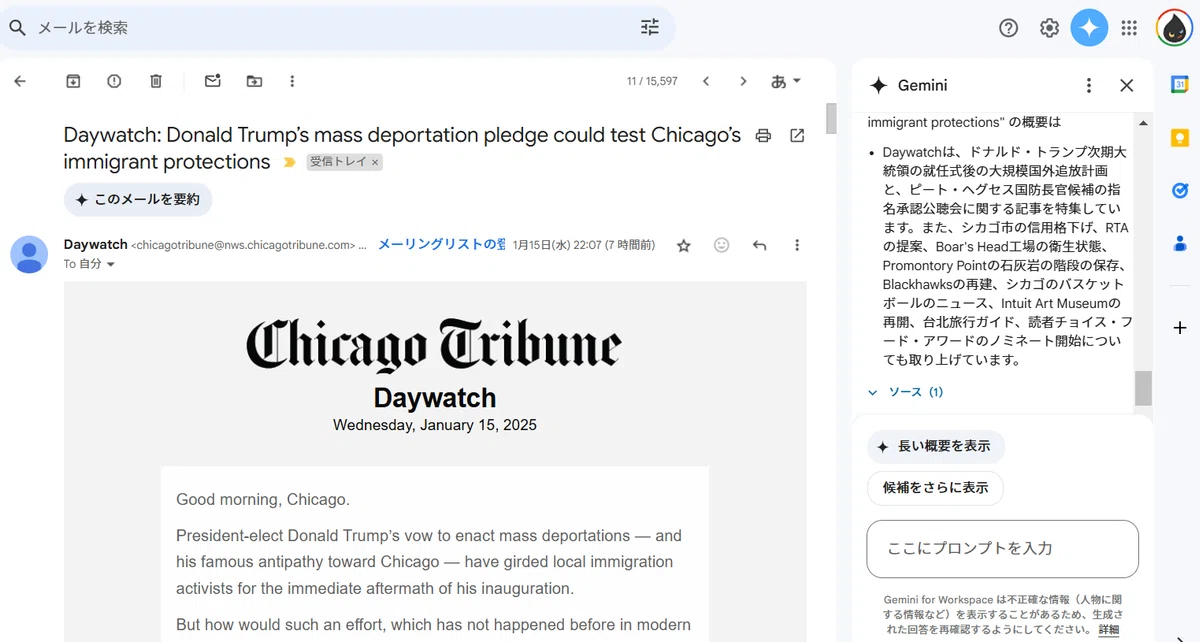This screenshot has width=1200, height=642.
Task: Open 詳細 link in Gemini disclaimer
Action: [x=1109, y=630]
